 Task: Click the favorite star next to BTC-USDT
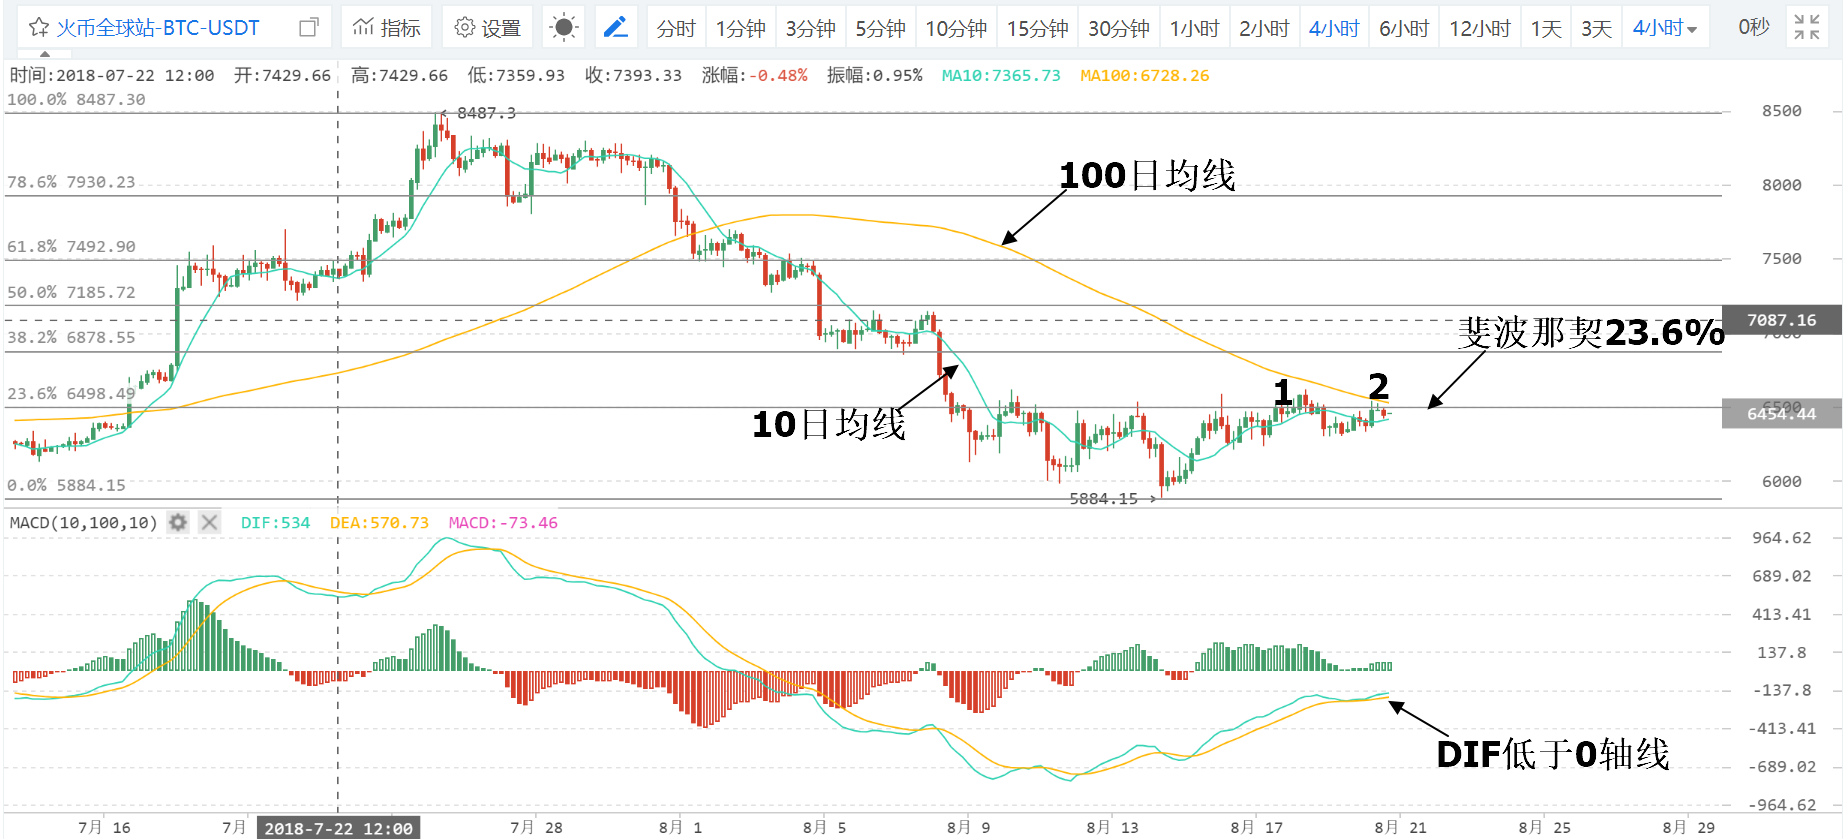pyautogui.click(x=39, y=28)
